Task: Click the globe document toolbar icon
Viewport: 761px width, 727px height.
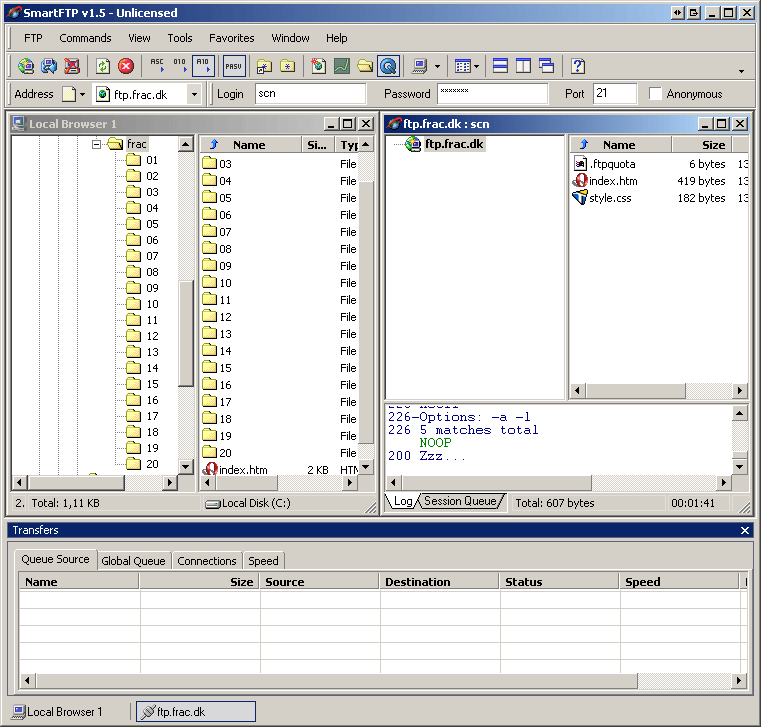Action: [x=318, y=66]
